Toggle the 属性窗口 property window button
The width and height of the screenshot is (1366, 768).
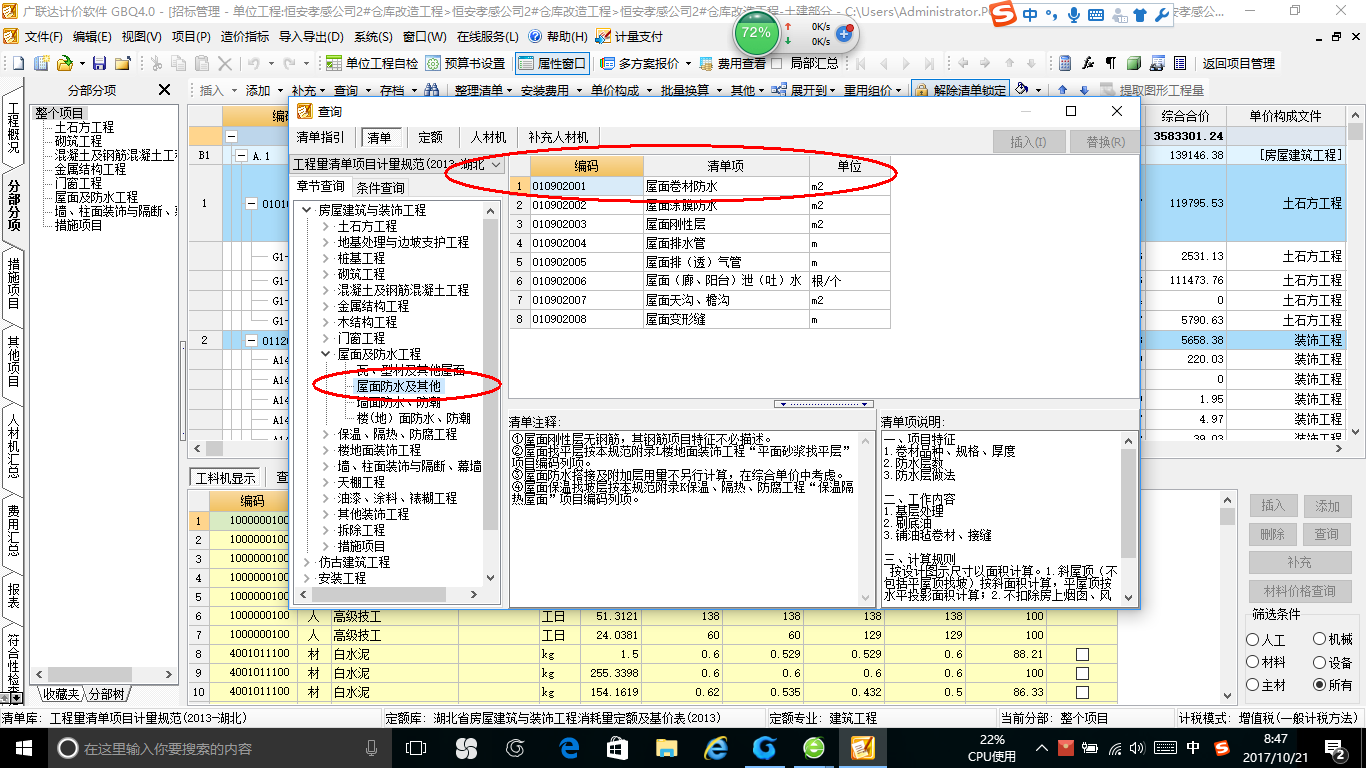click(x=552, y=63)
